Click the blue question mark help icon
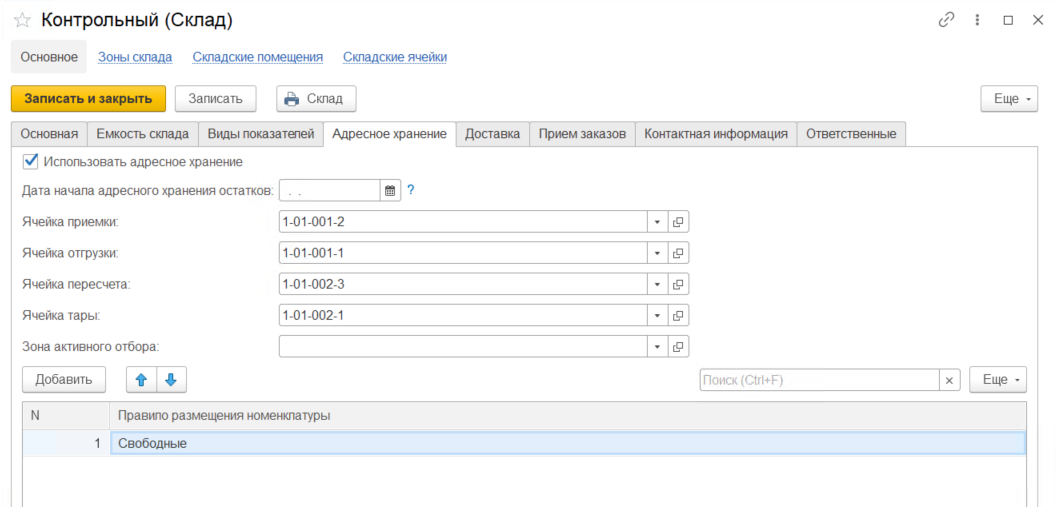 pyautogui.click(x=410, y=190)
